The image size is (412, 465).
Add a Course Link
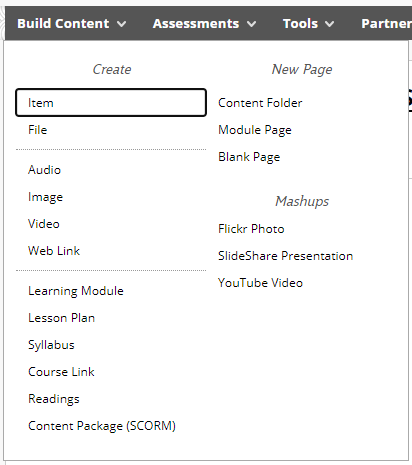[61, 372]
